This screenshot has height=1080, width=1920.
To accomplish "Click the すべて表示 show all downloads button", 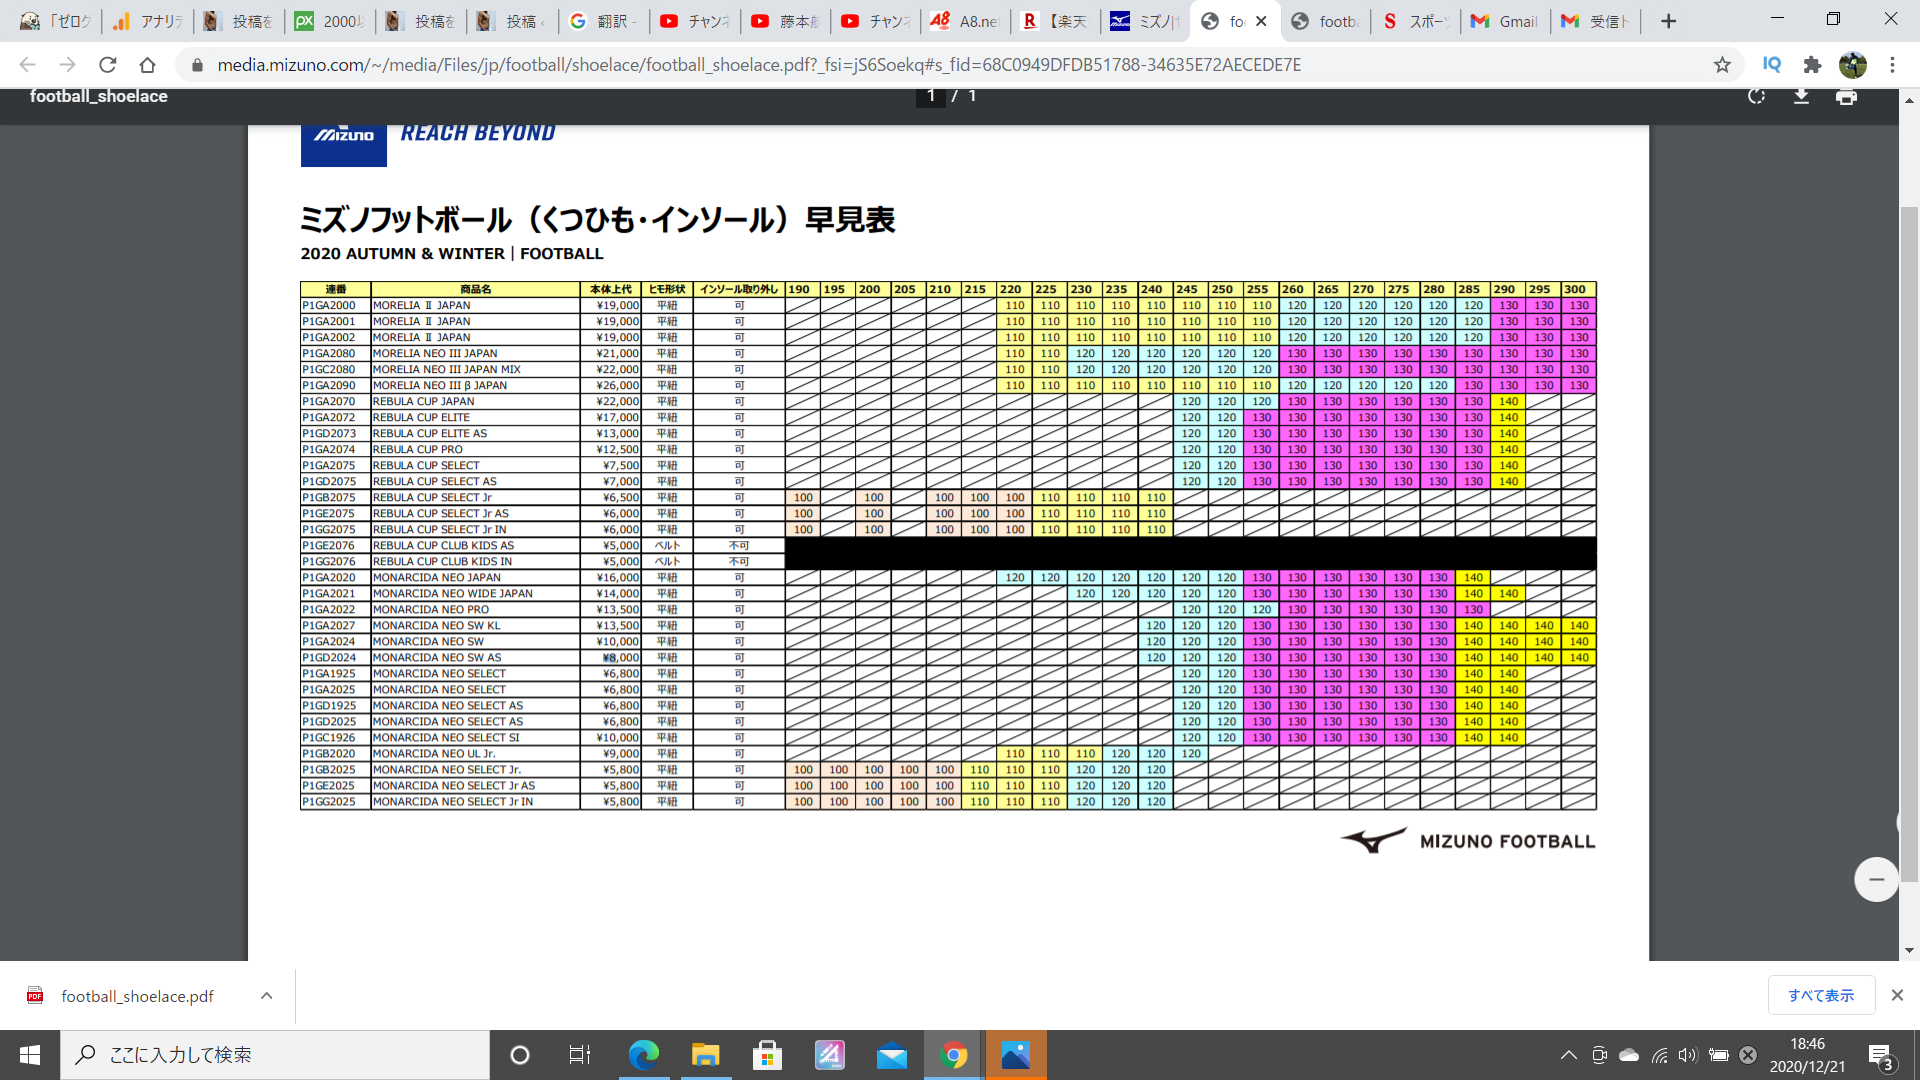I will coord(1821,995).
